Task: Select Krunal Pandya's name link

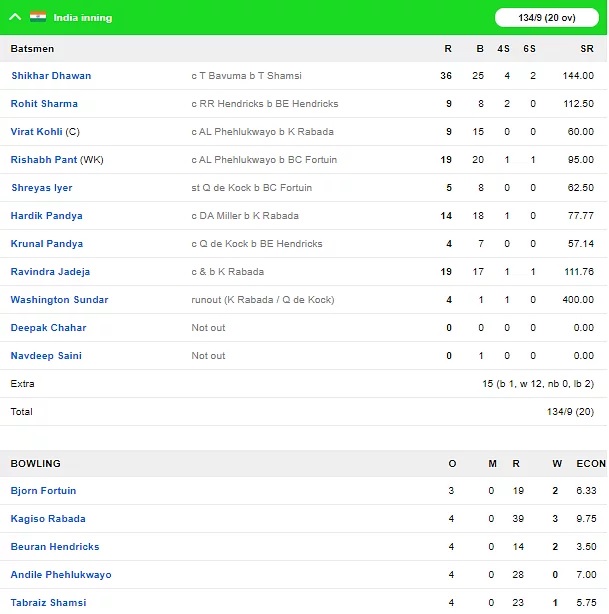Action: point(47,244)
